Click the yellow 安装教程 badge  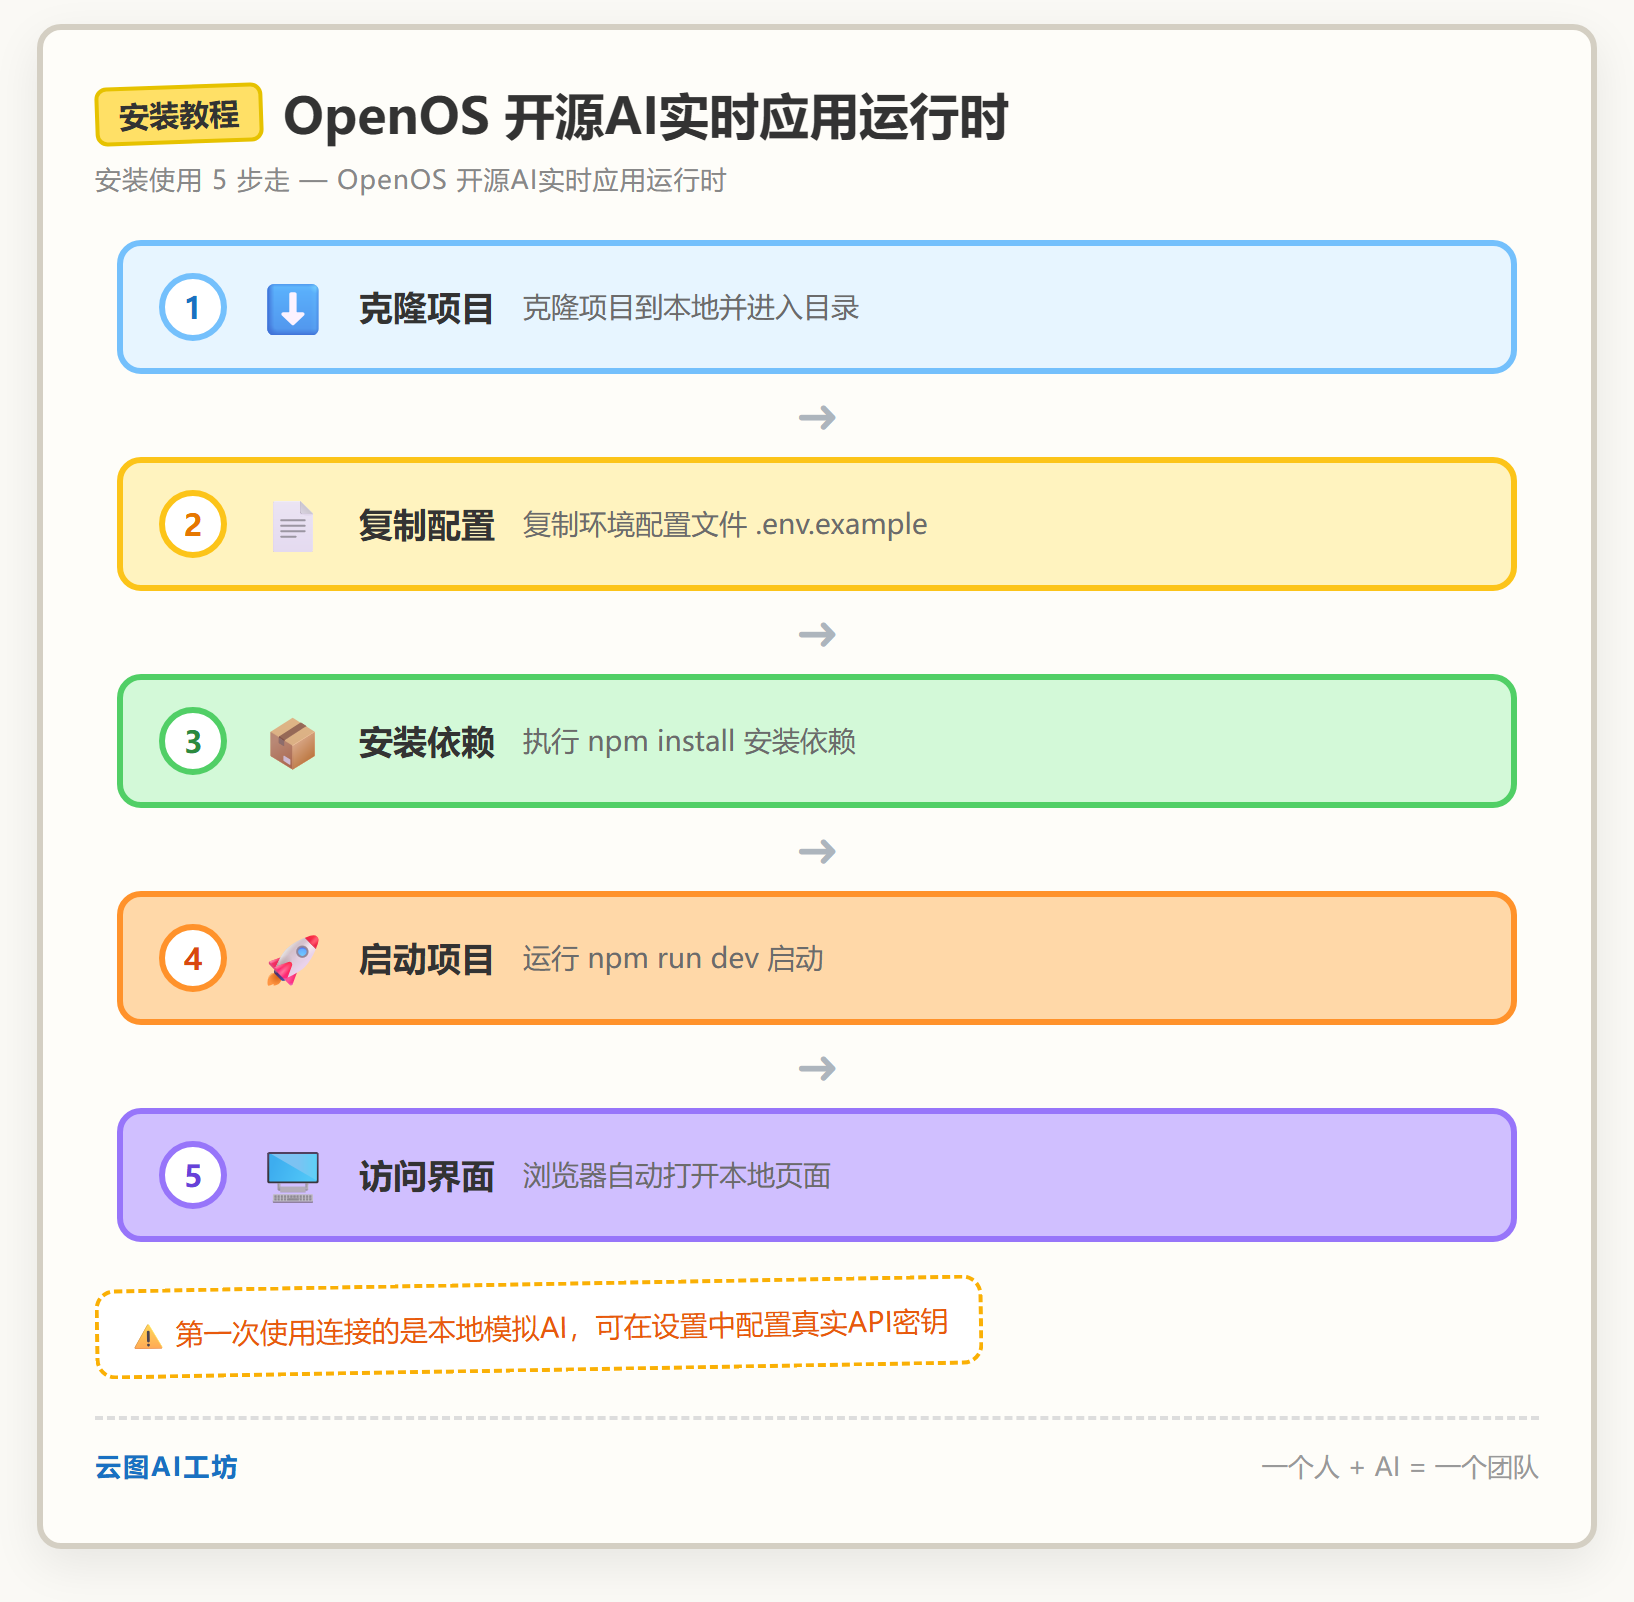coord(179,115)
